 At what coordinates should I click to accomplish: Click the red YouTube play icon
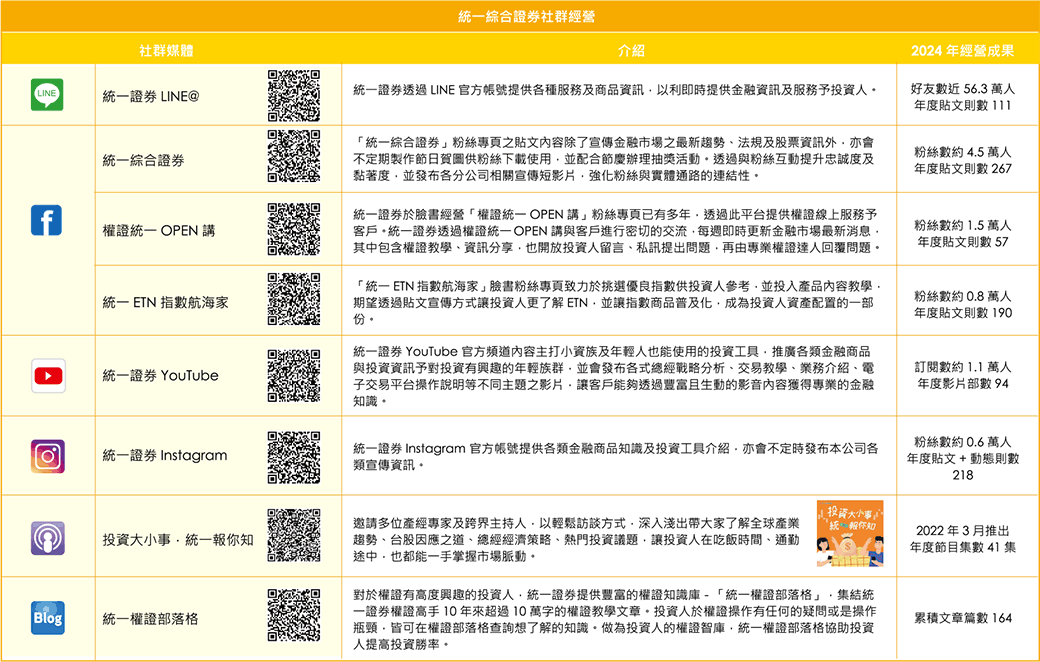(x=47, y=376)
